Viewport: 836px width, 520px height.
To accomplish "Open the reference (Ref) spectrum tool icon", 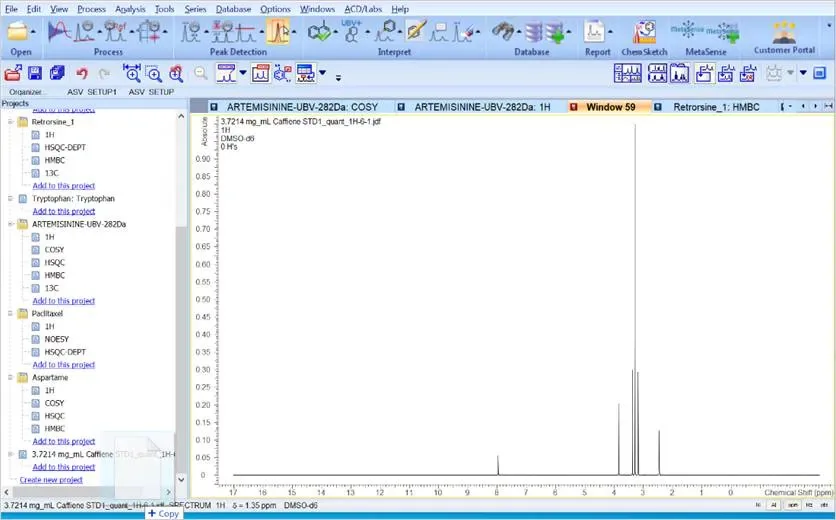I will 115,31.
